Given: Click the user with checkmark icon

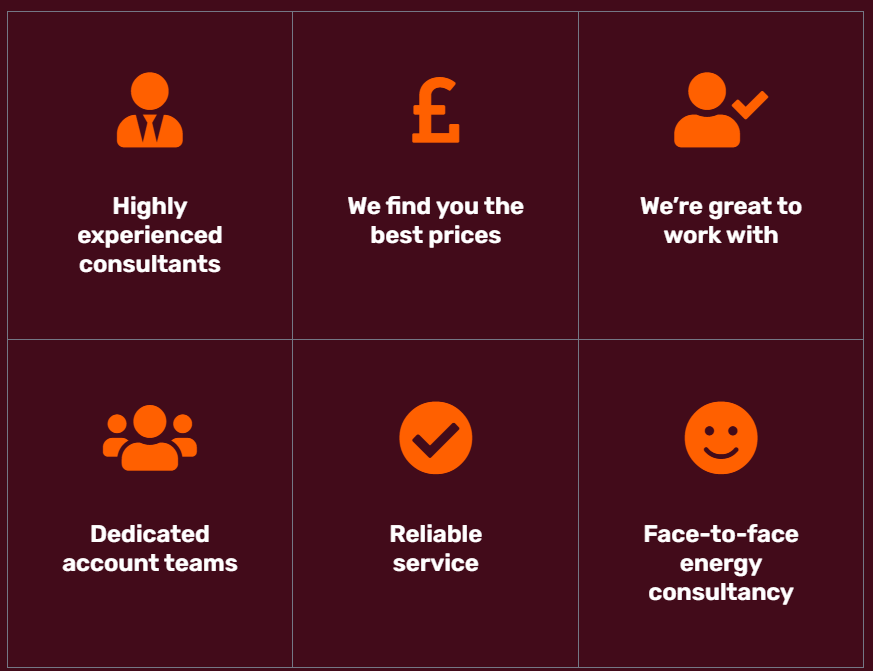Looking at the screenshot, I should pyautogui.click(x=720, y=110).
